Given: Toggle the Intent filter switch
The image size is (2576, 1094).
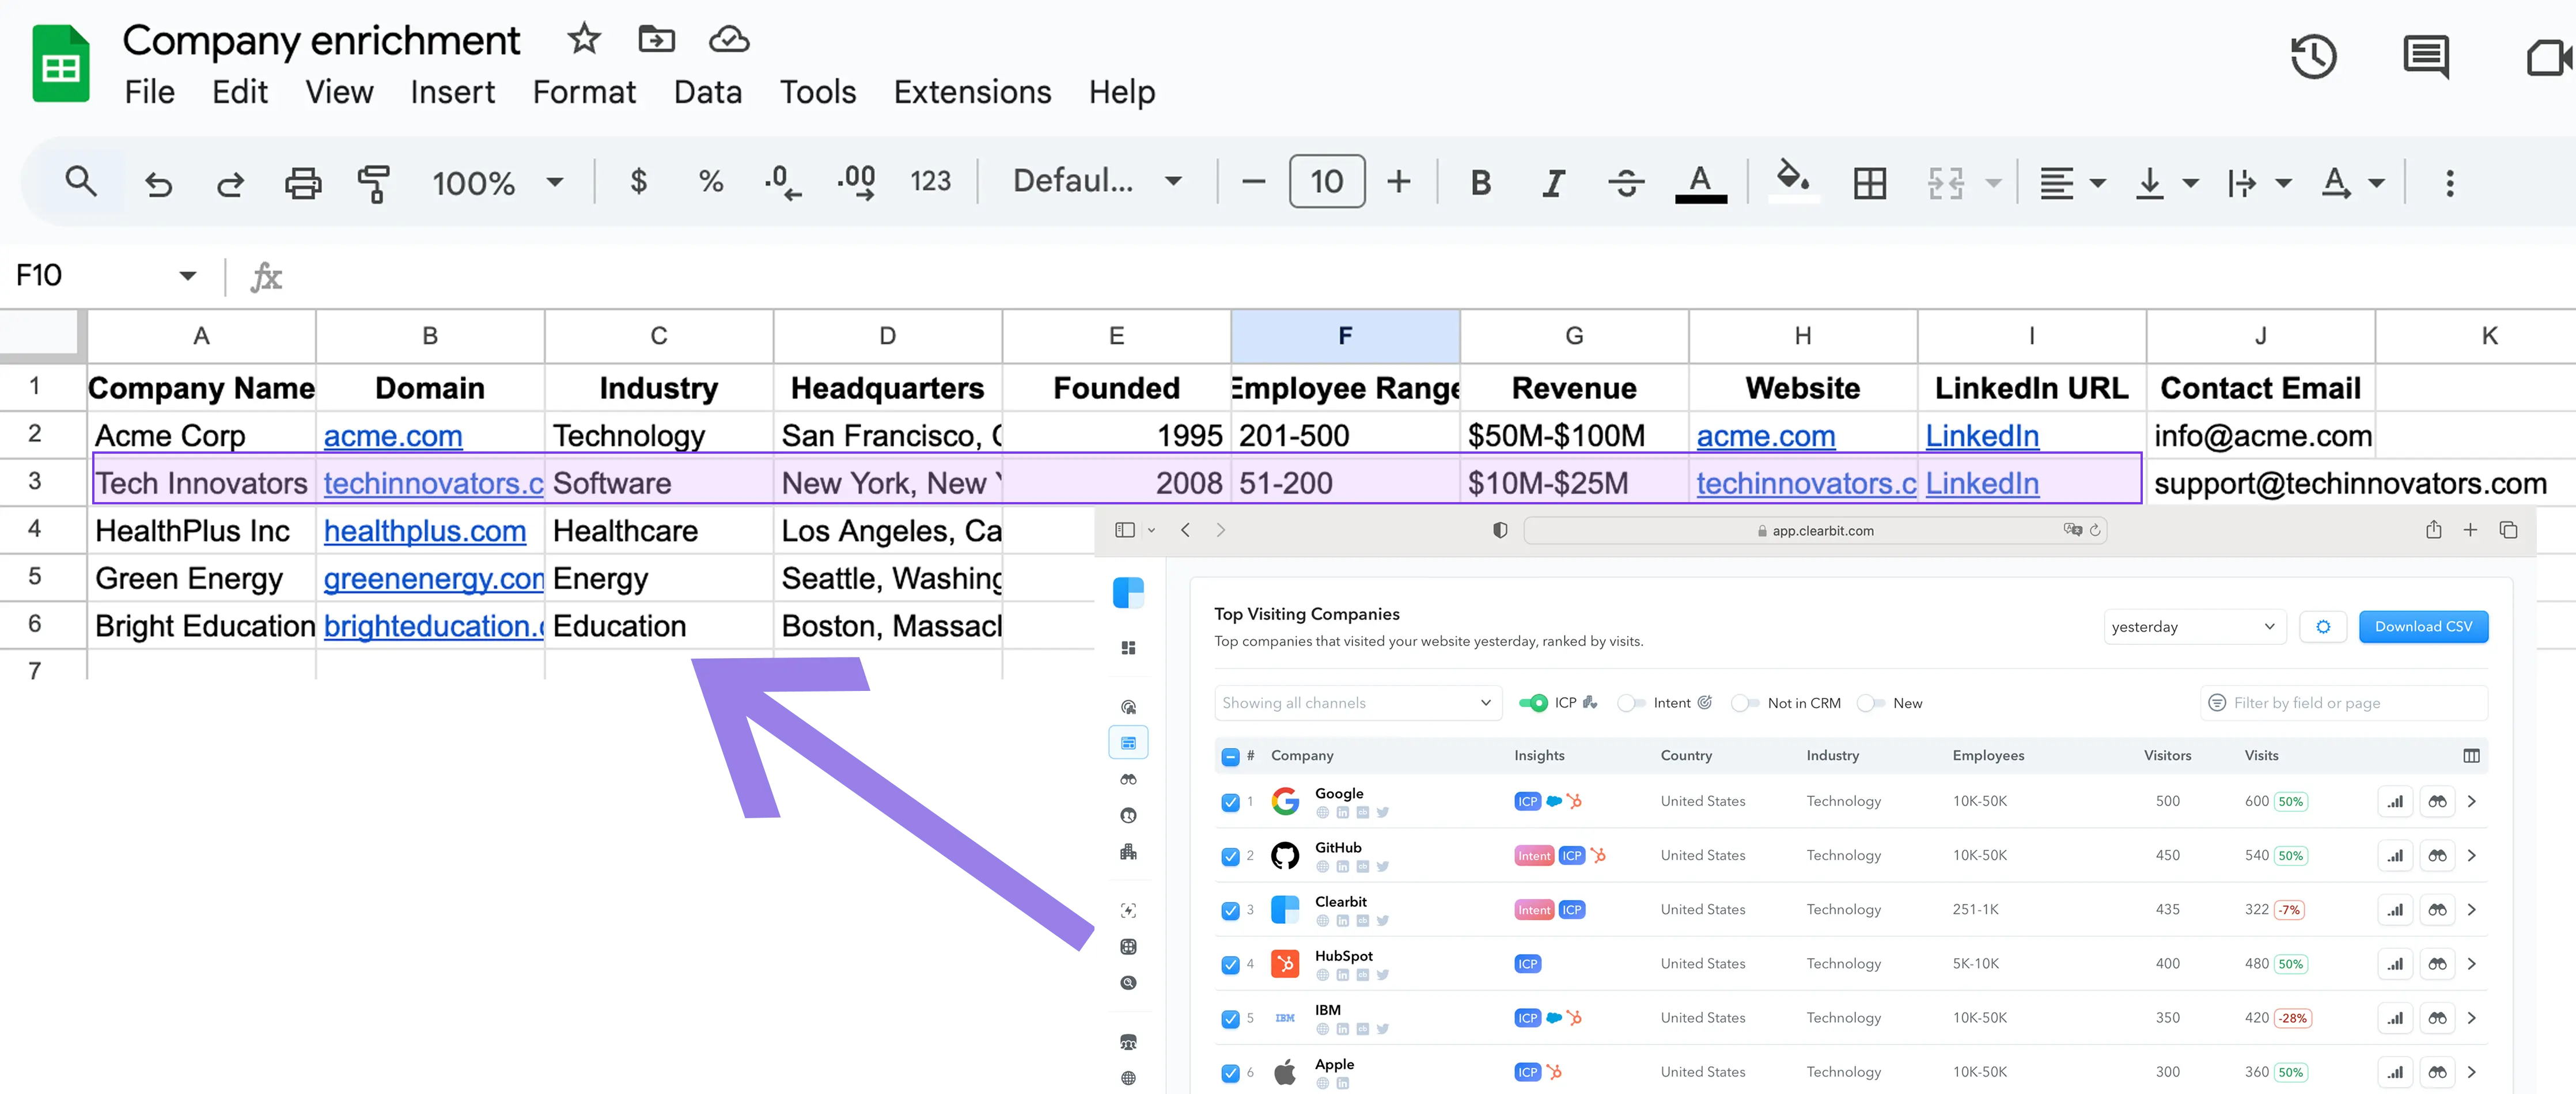Looking at the screenshot, I should pyautogui.click(x=1631, y=703).
